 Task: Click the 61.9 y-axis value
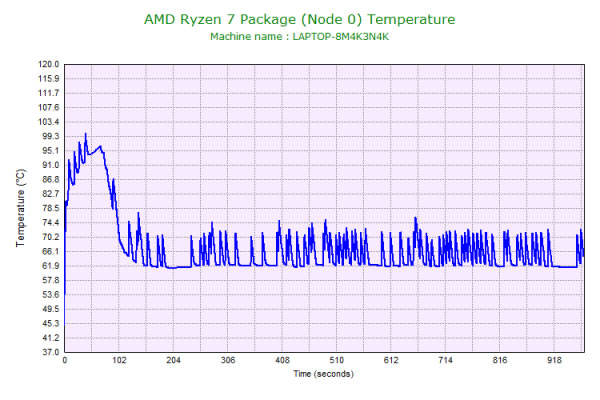[51, 266]
